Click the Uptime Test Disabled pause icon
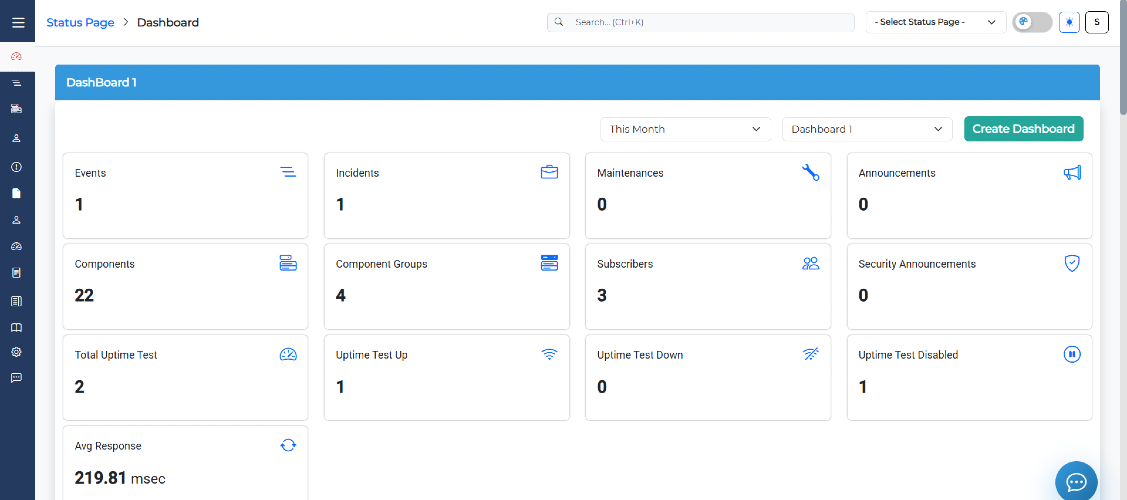 point(1072,354)
